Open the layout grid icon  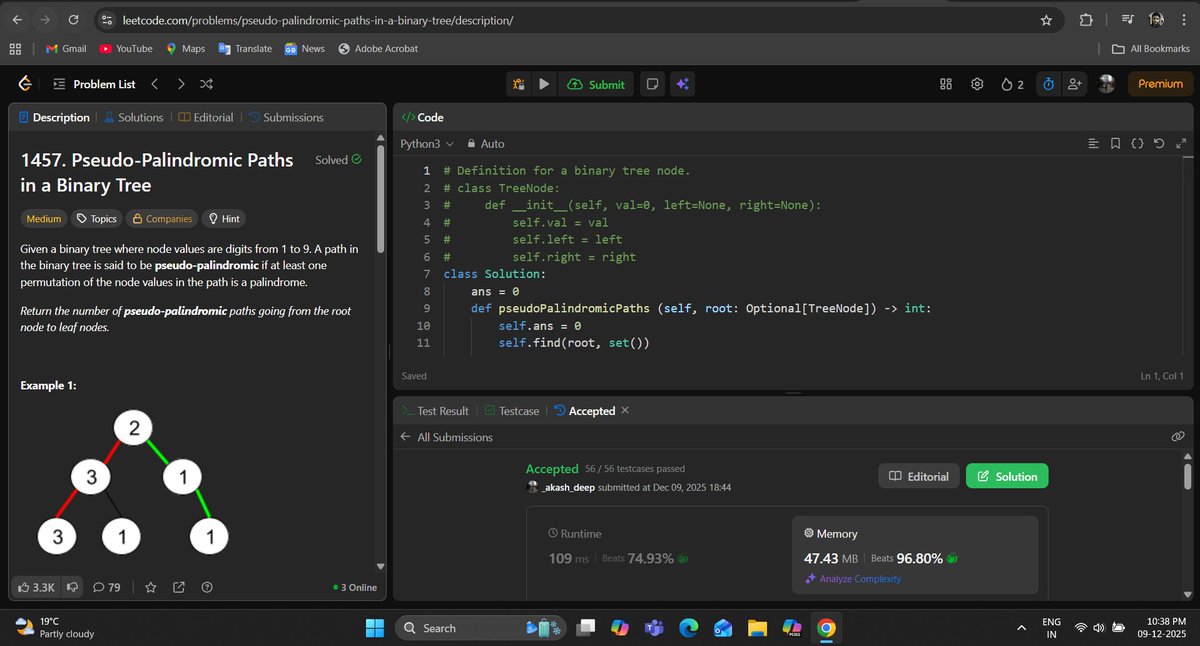946,85
